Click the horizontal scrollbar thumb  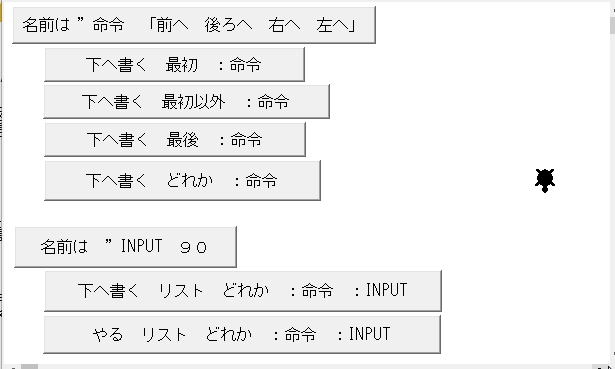[x=29, y=367]
